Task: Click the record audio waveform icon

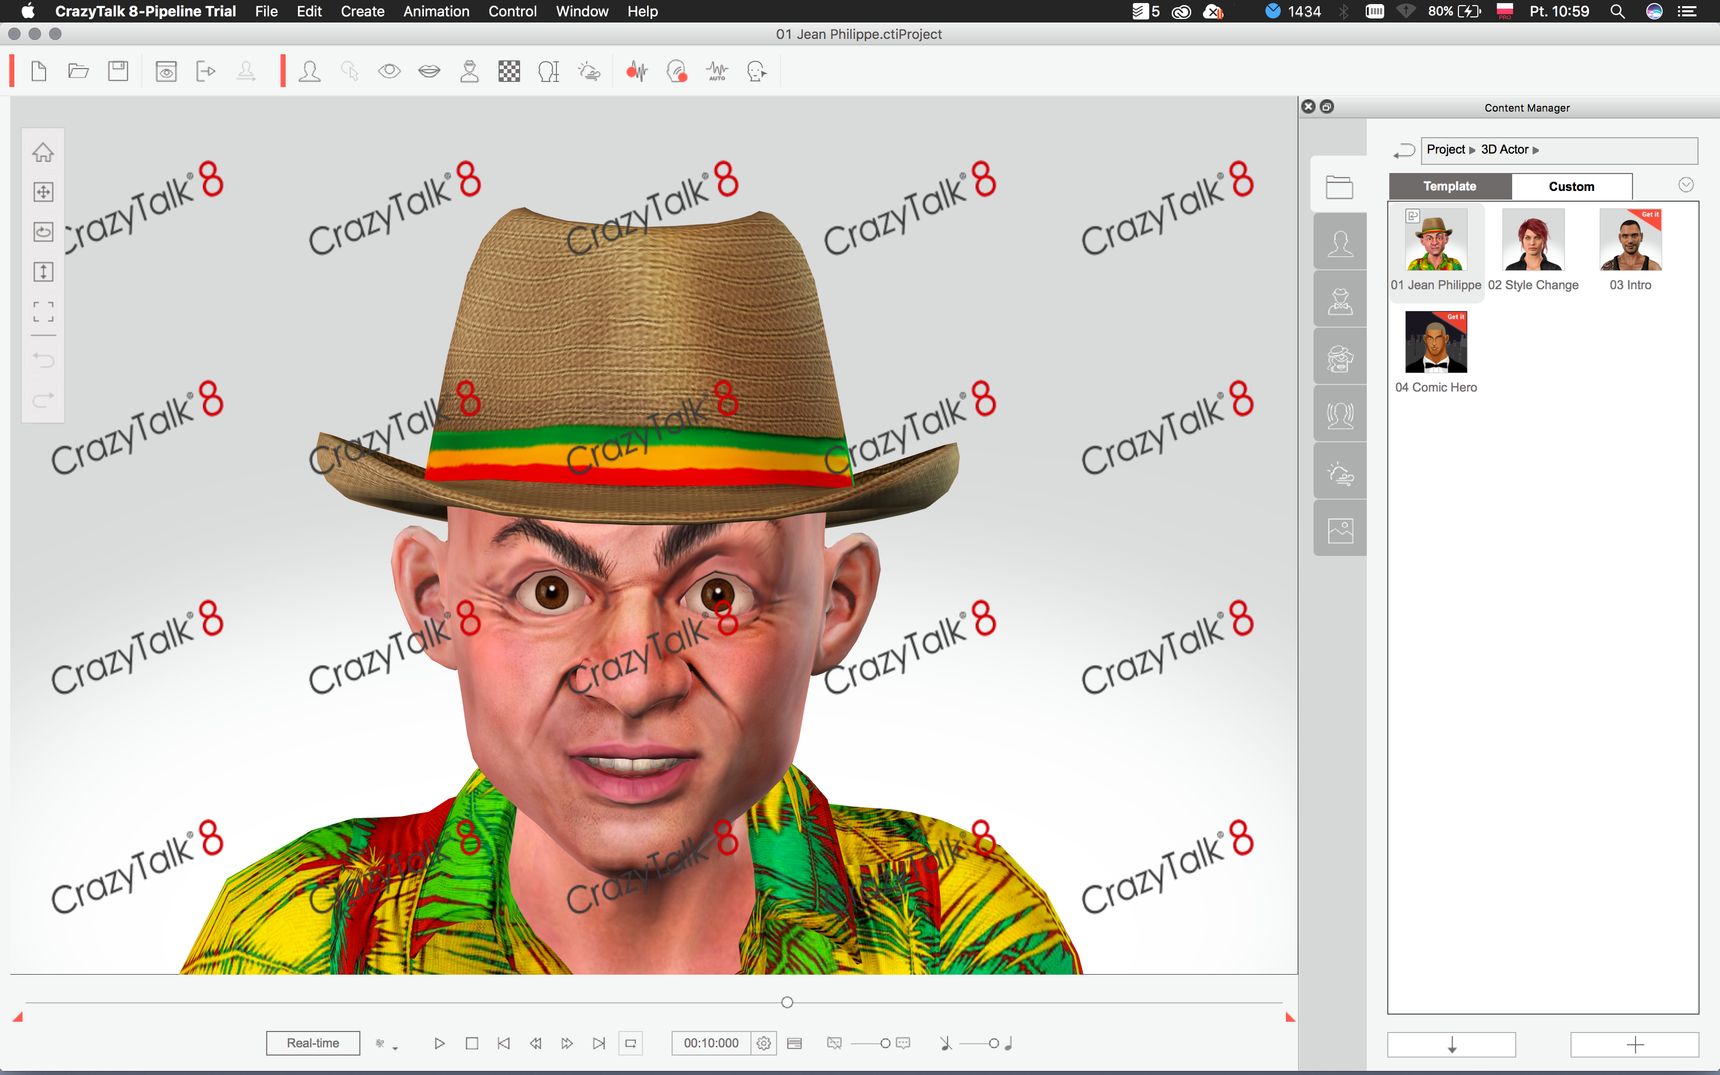Action: 637,71
